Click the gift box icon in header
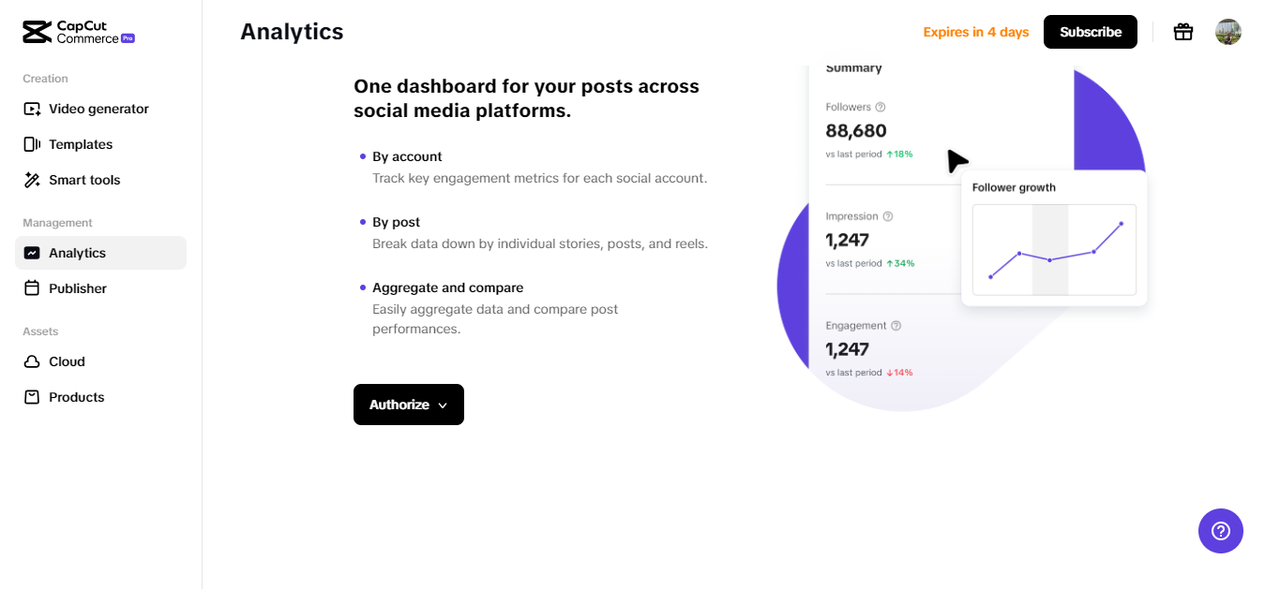Viewport: 1280px width, 589px height. [1183, 32]
